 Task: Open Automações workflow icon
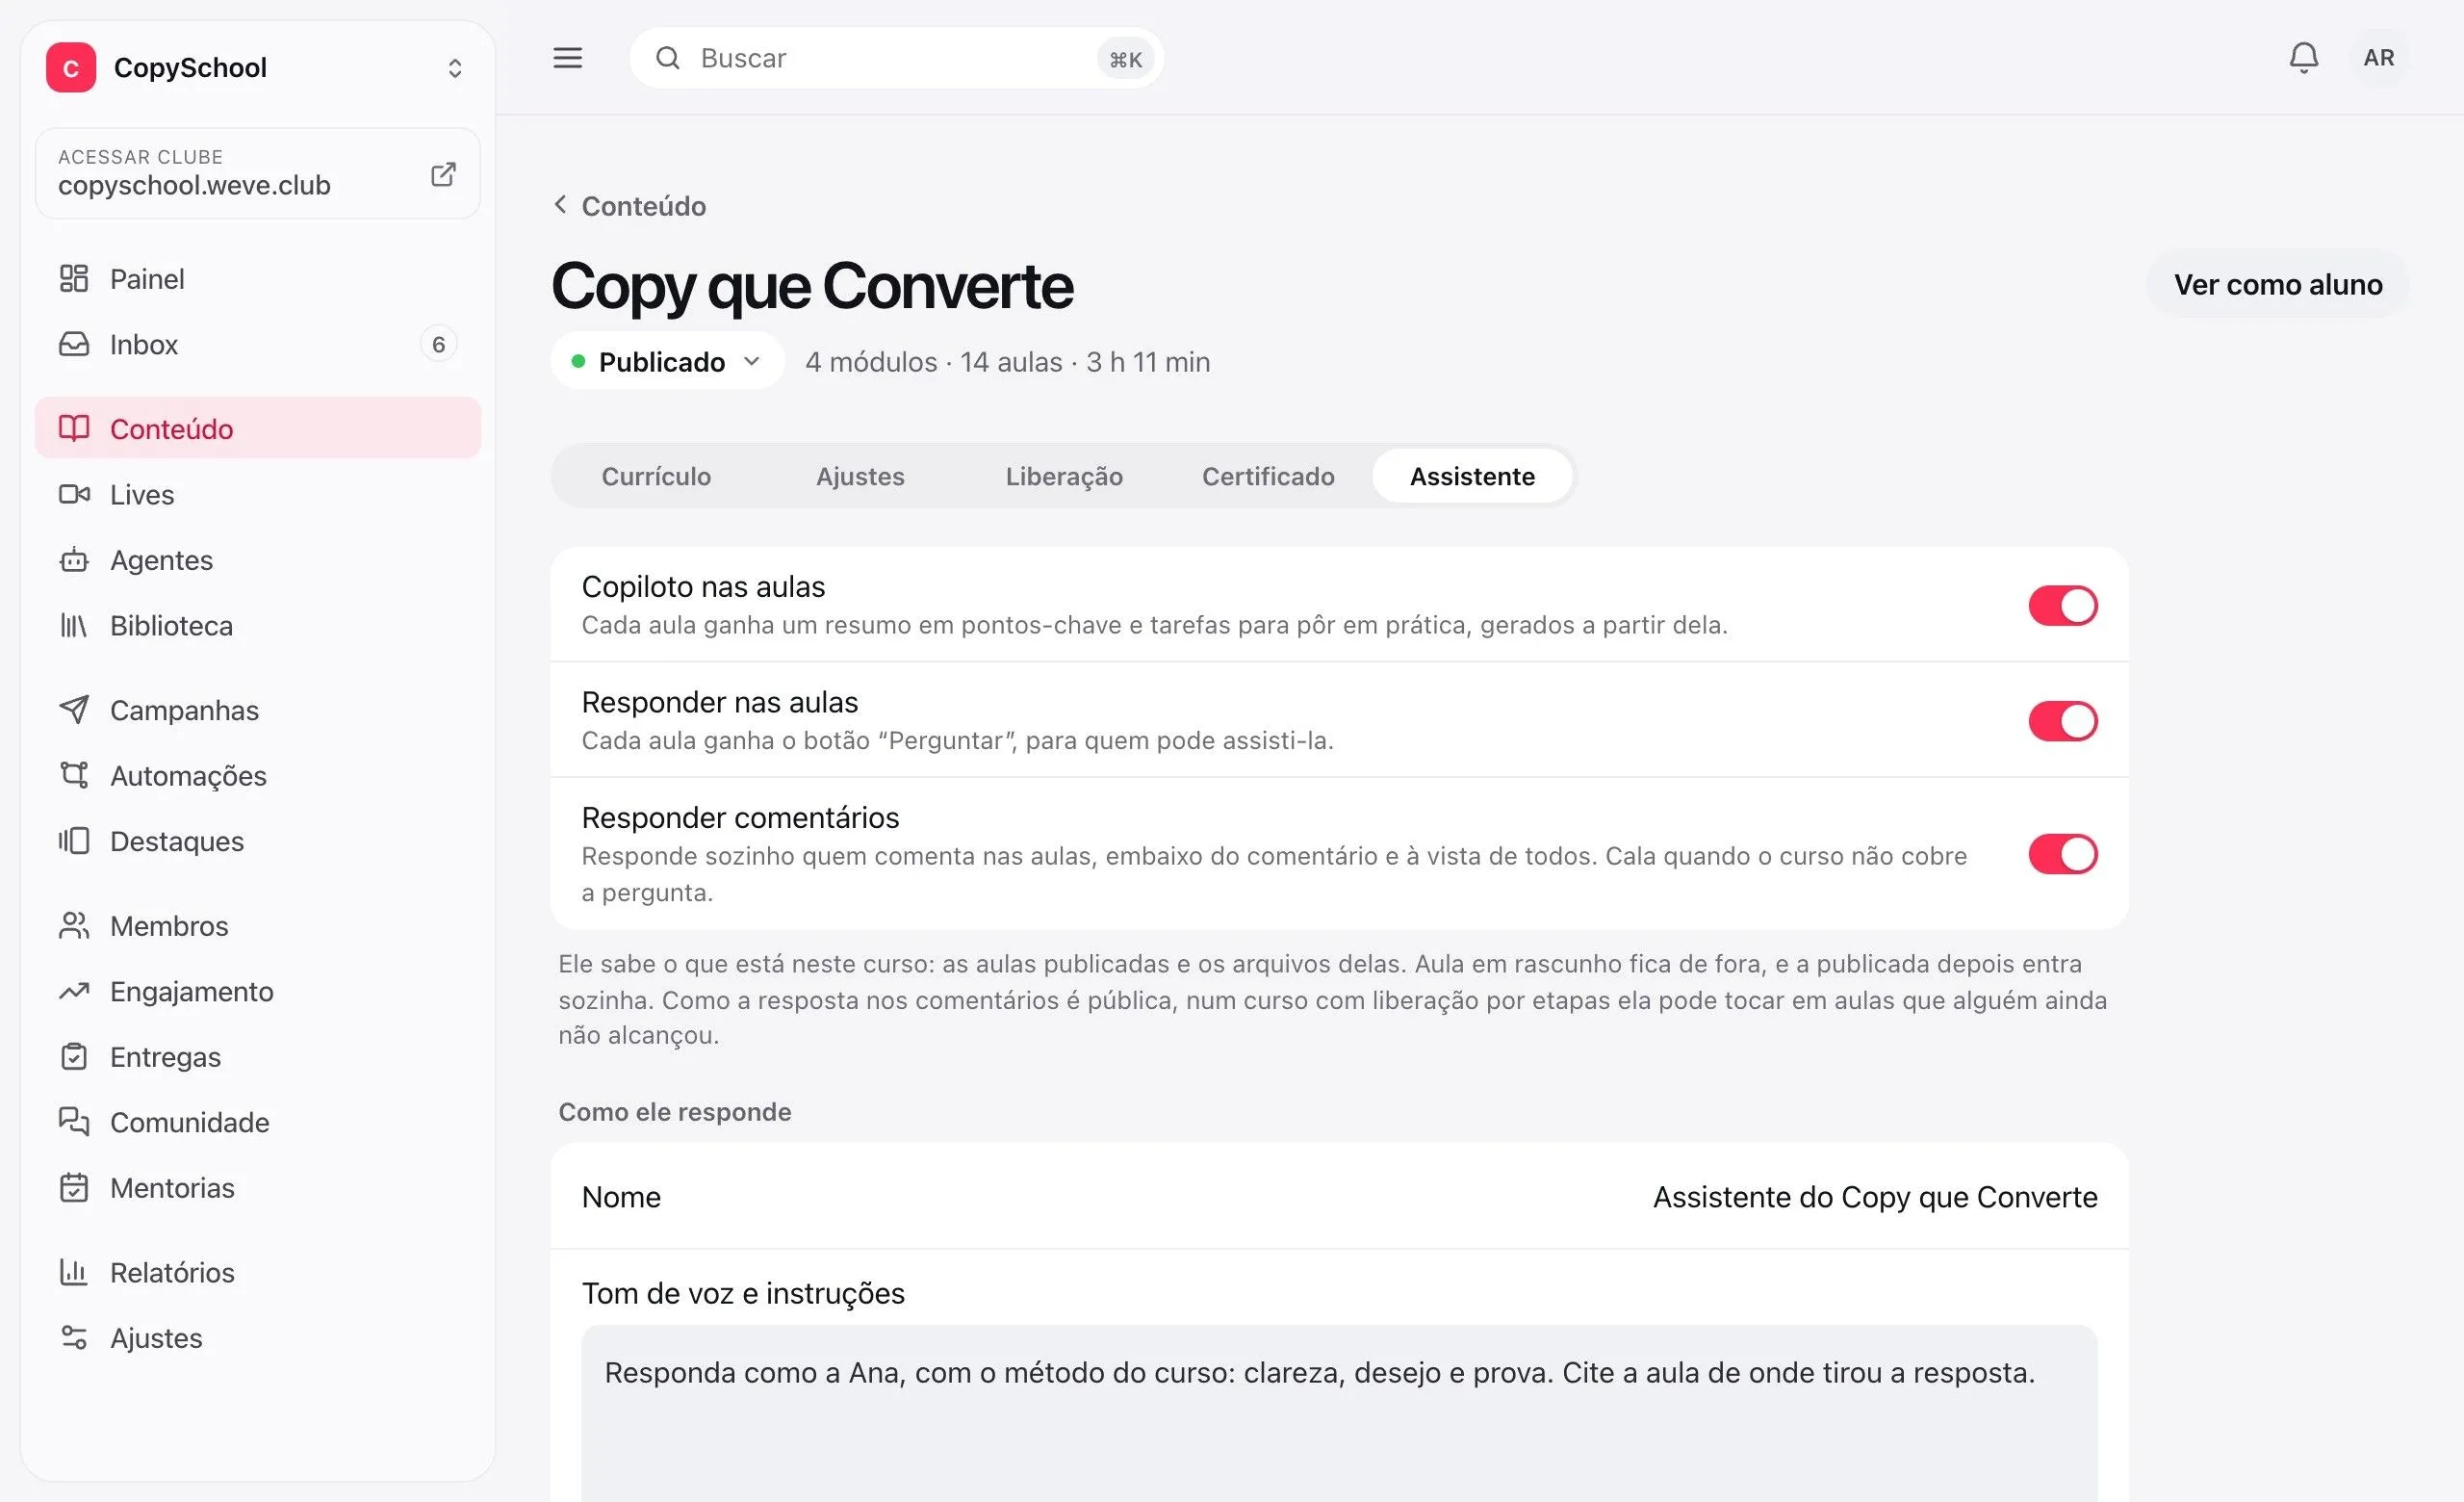74,775
